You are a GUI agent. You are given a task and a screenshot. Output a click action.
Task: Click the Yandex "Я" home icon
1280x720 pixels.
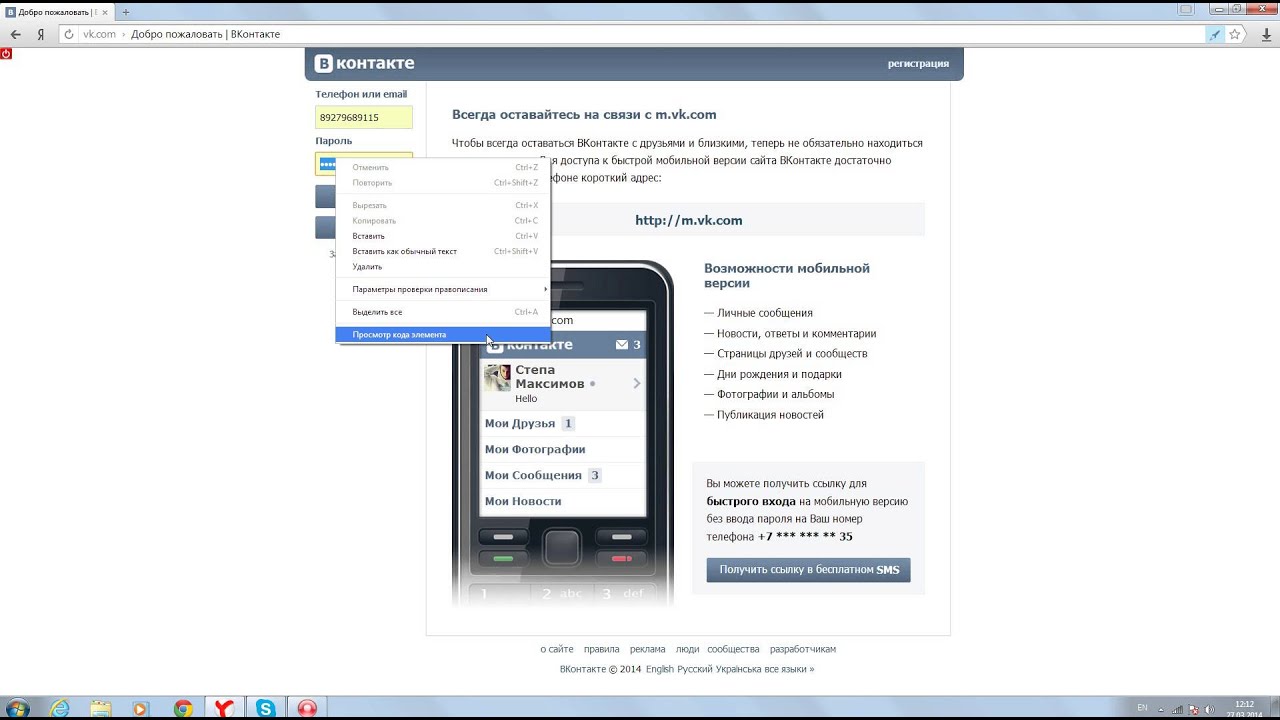(40, 34)
